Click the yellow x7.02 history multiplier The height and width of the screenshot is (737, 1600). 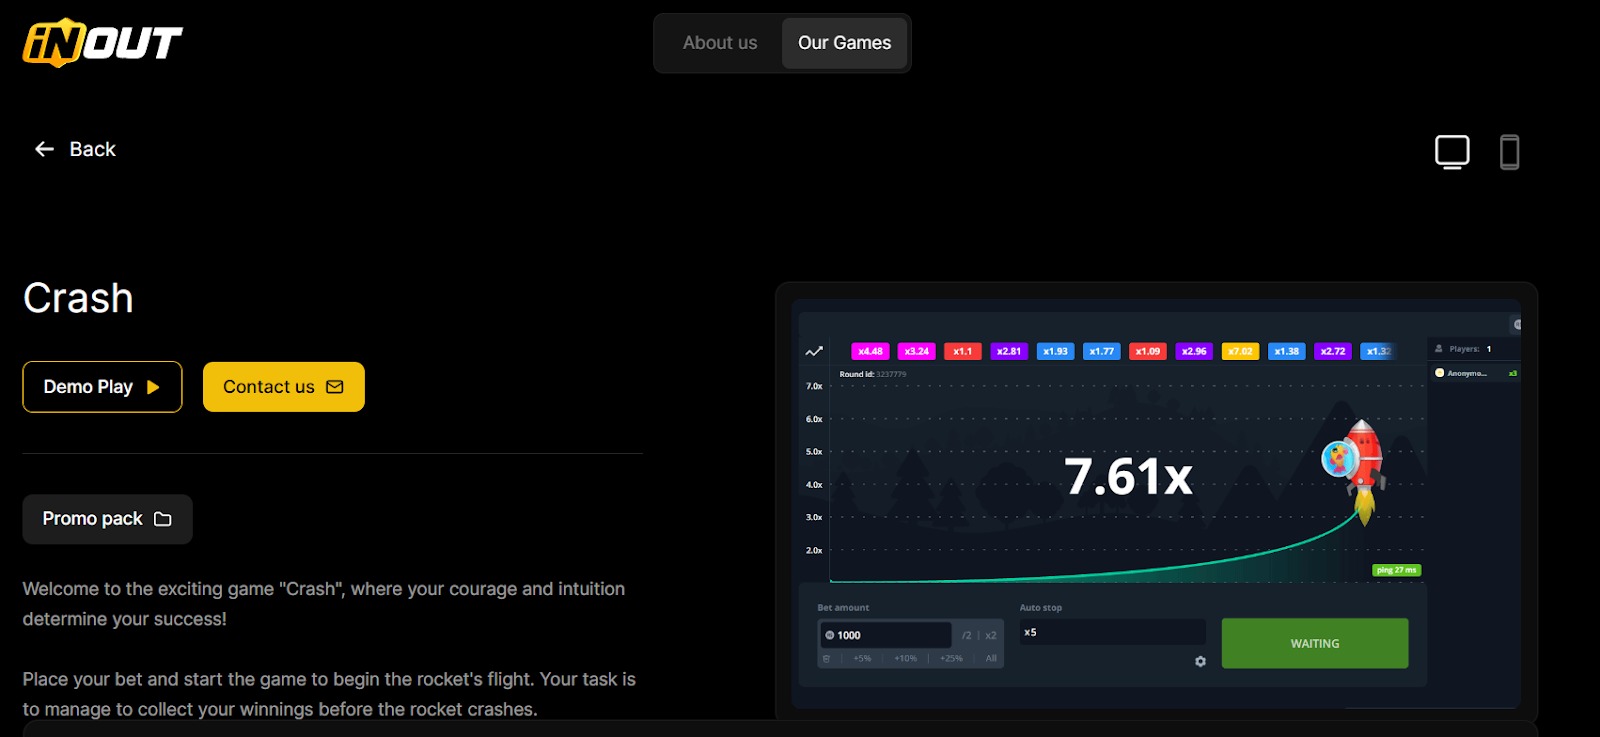1240,351
